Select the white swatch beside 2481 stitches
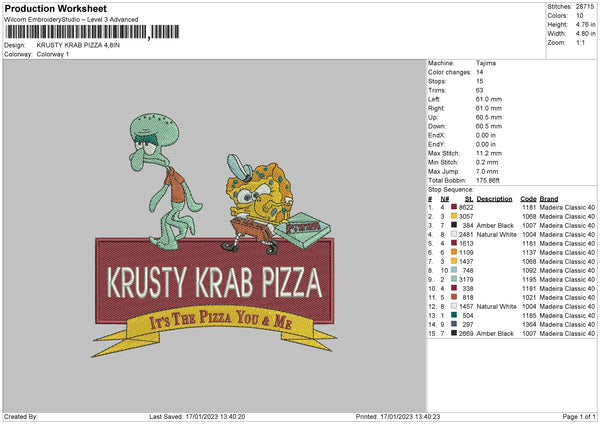Viewport: 600px width, 424px height. [454, 234]
